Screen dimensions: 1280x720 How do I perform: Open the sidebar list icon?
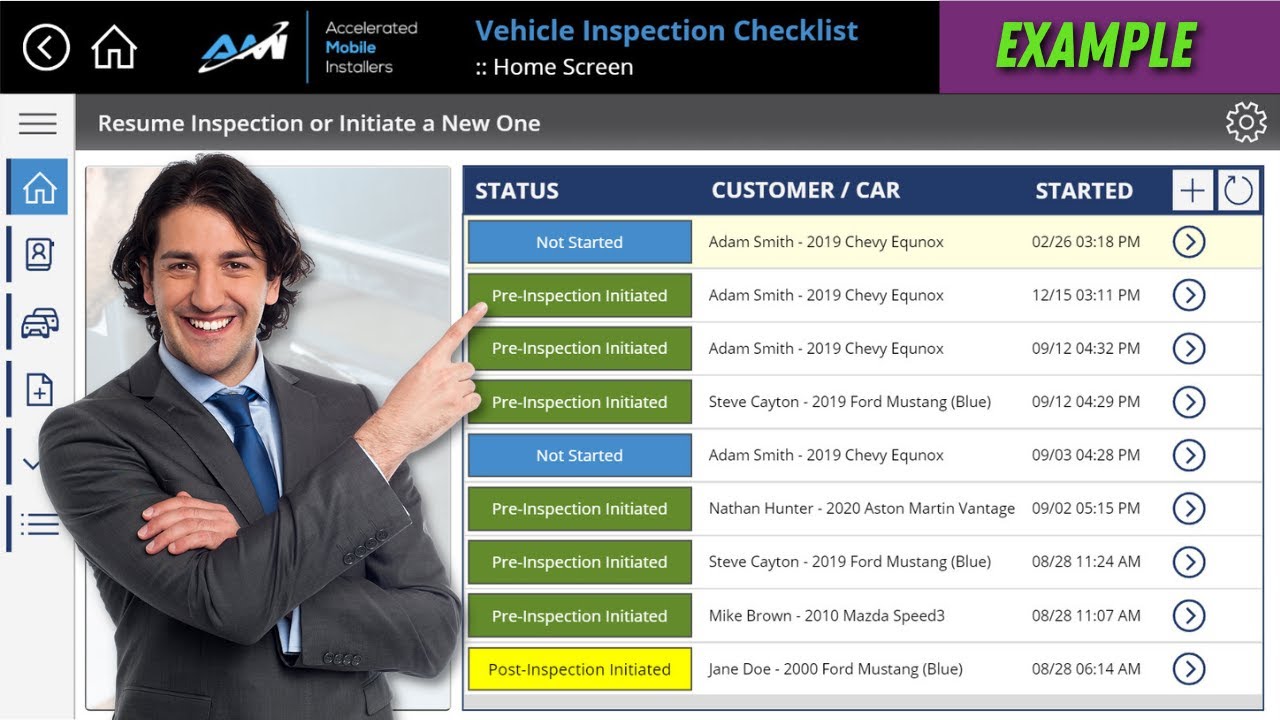pos(40,523)
